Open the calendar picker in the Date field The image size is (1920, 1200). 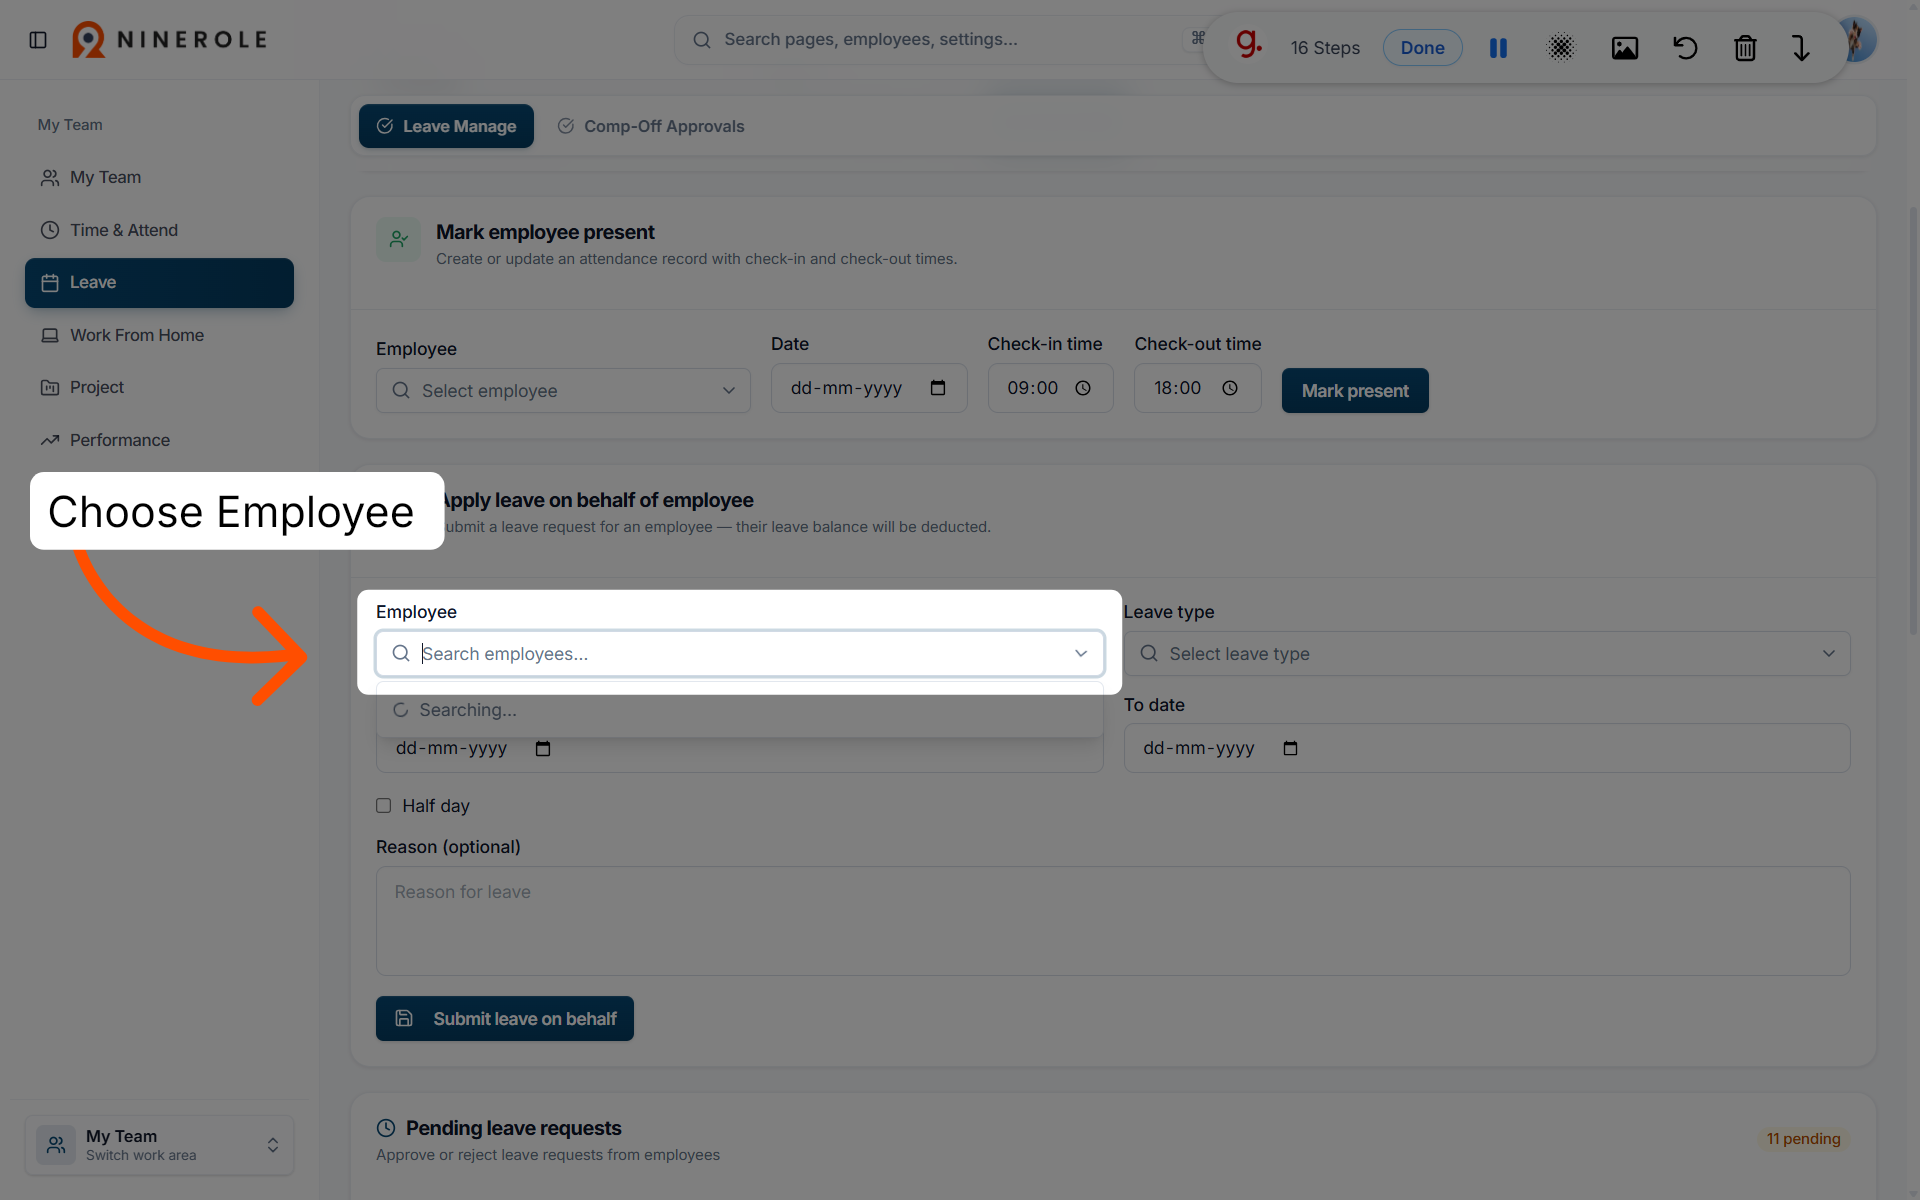pyautogui.click(x=938, y=388)
